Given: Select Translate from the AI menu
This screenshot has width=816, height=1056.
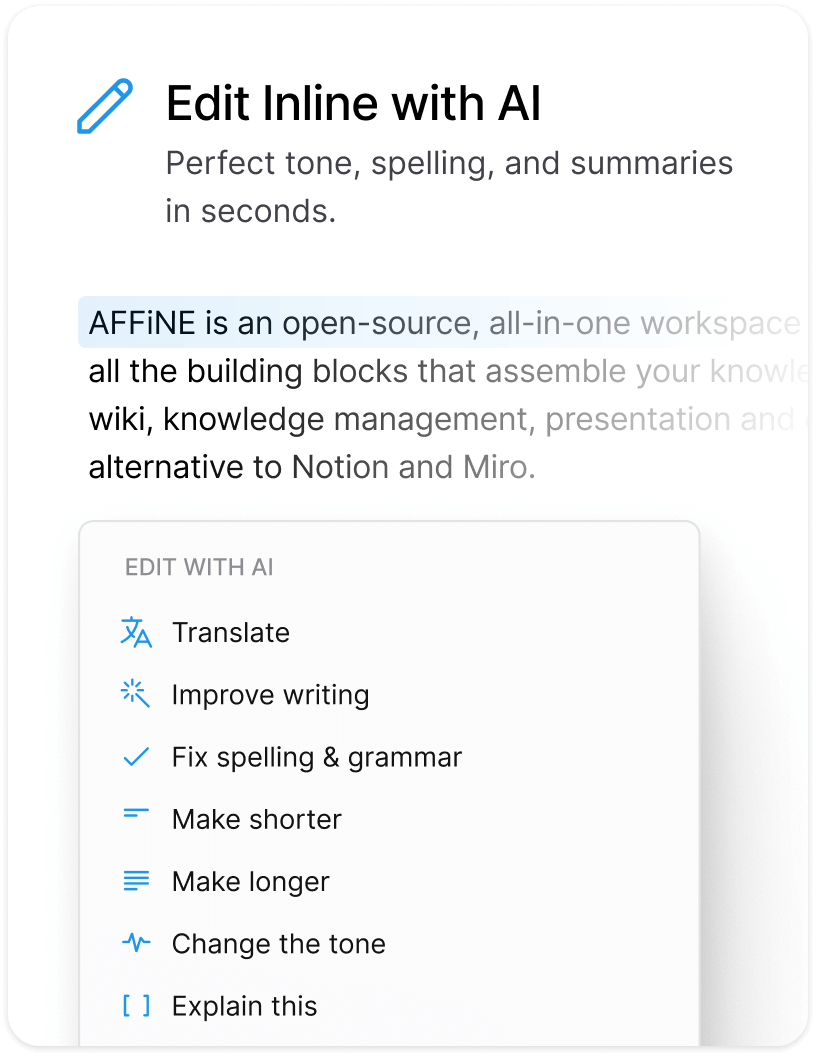Looking at the screenshot, I should click(x=231, y=633).
